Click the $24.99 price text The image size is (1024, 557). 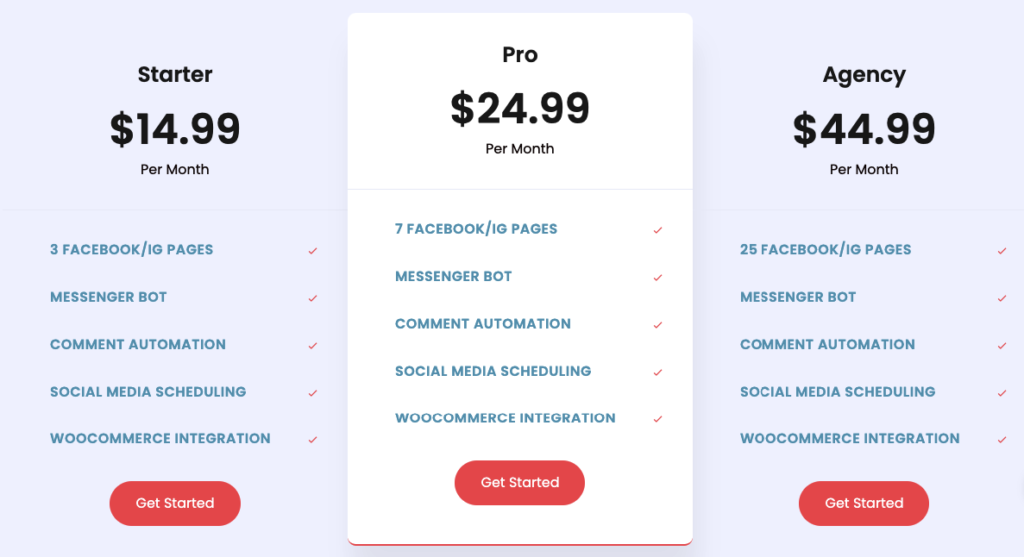[x=520, y=108]
